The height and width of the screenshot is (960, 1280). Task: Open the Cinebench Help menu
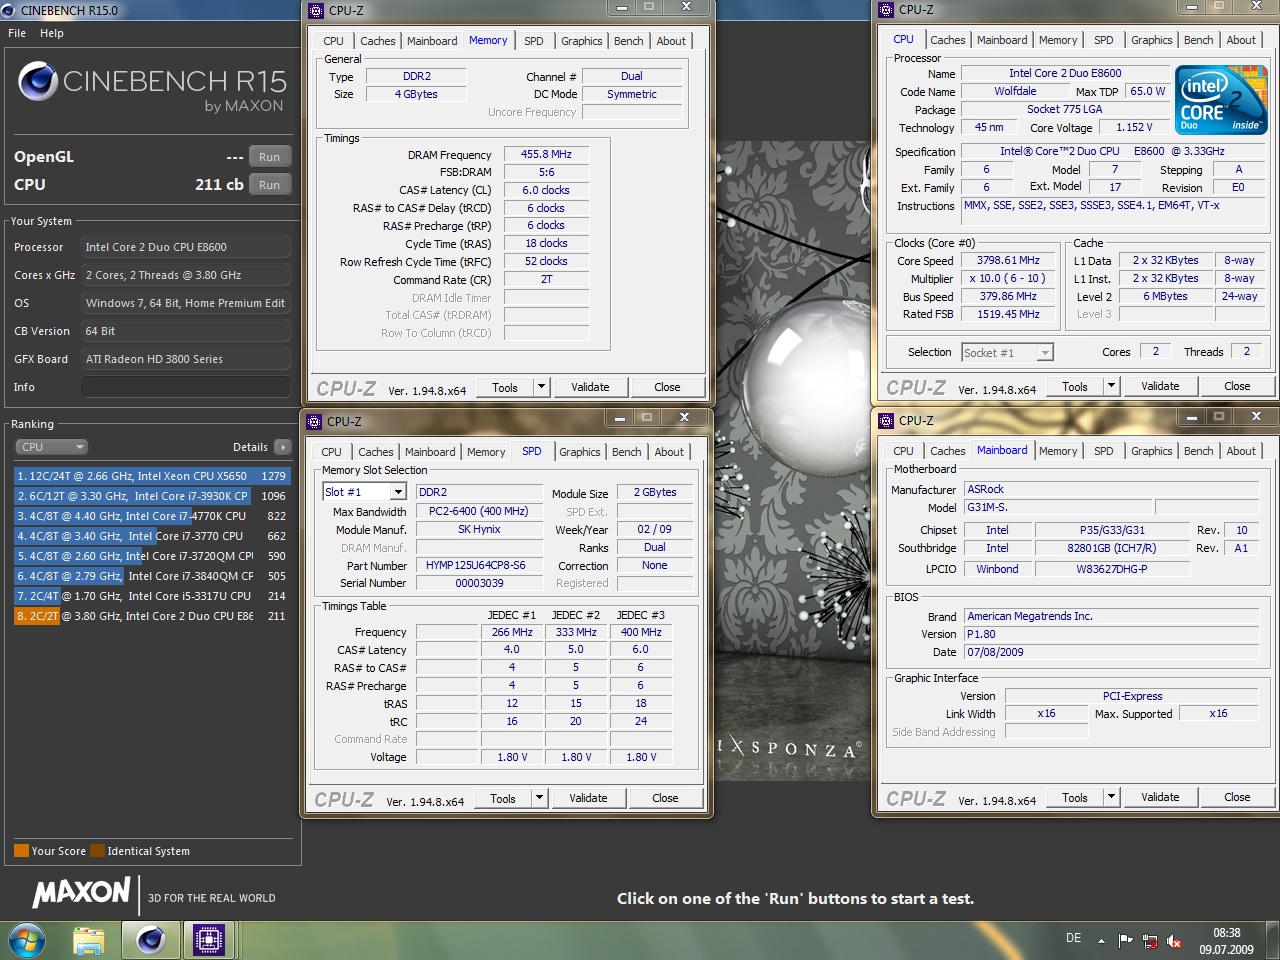(x=52, y=33)
